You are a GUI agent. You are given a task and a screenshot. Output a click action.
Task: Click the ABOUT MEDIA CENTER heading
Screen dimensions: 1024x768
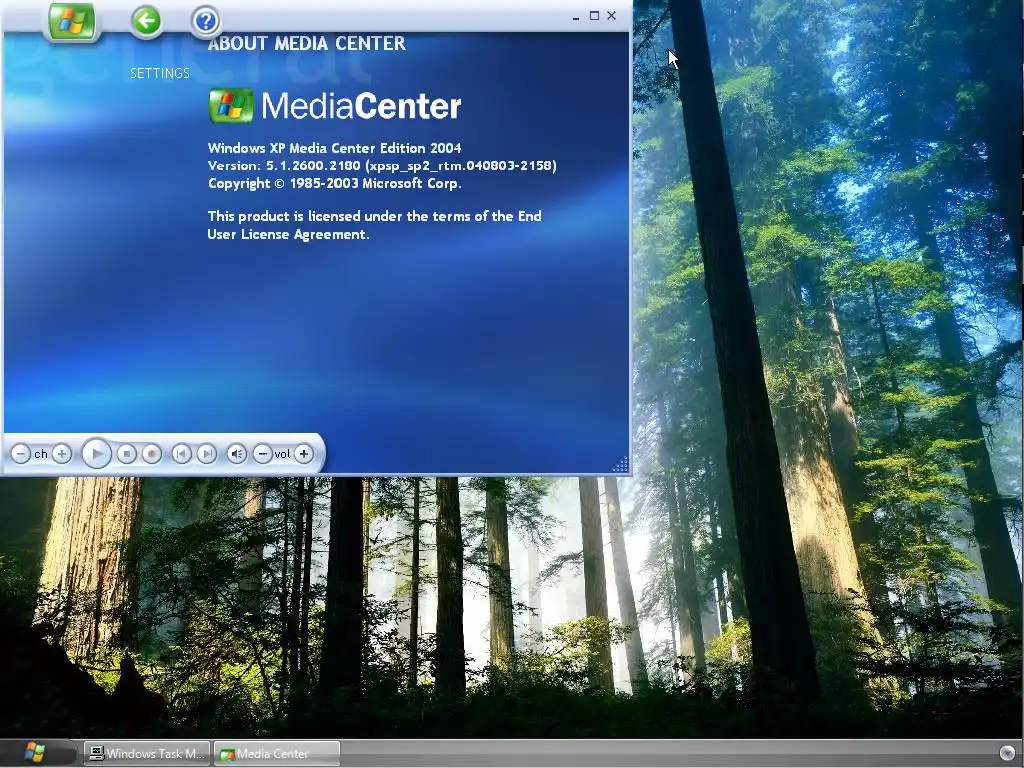307,44
